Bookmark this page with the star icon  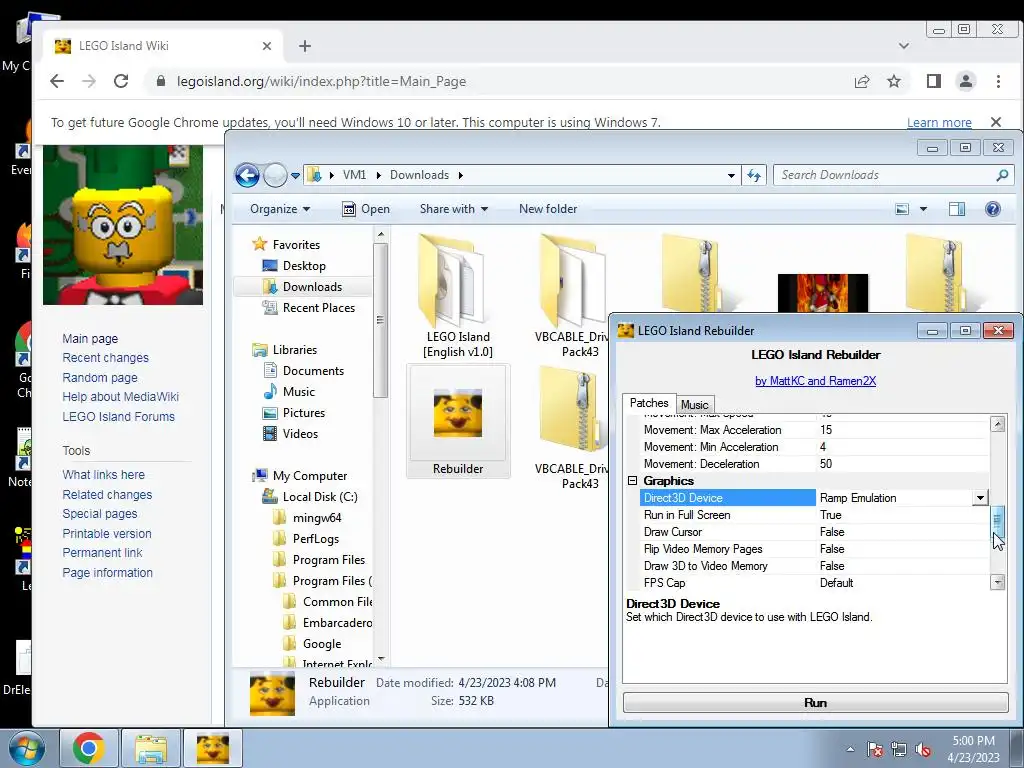pos(894,81)
